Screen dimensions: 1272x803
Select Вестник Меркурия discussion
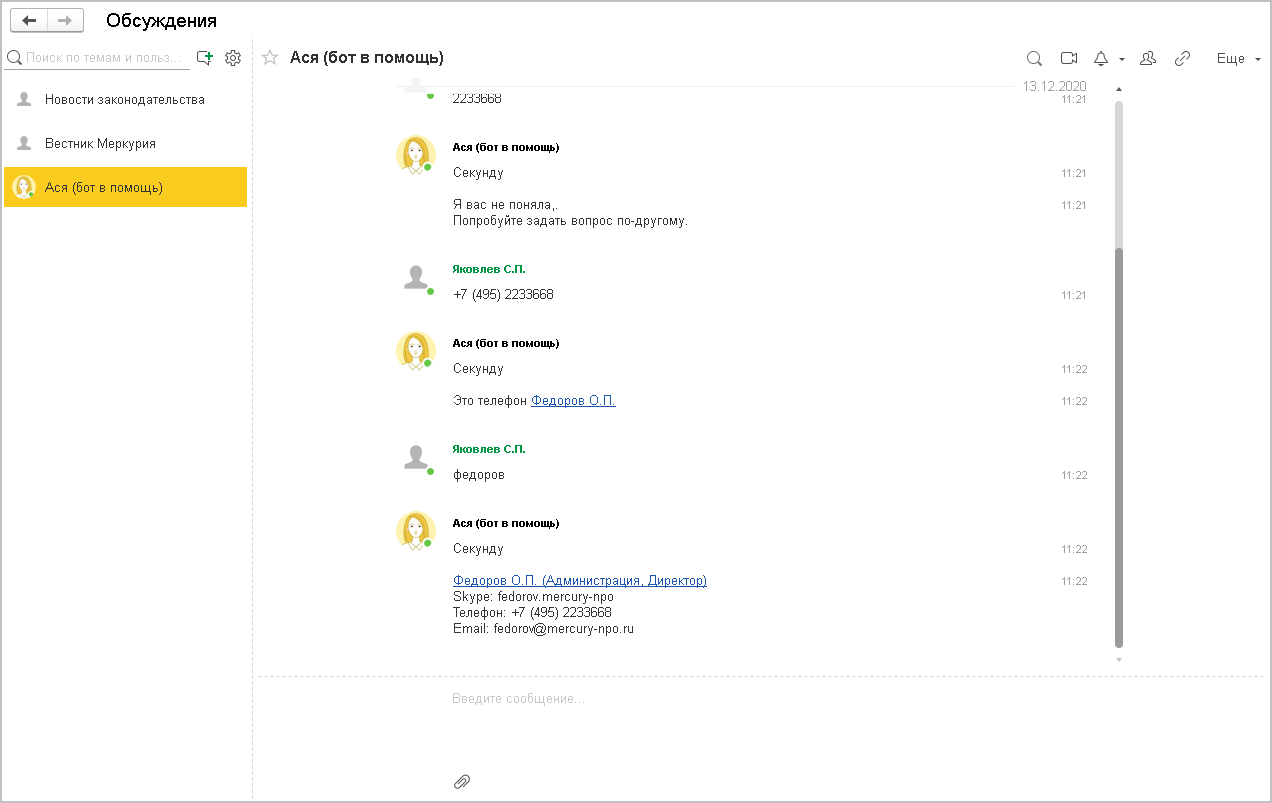[x=100, y=144]
